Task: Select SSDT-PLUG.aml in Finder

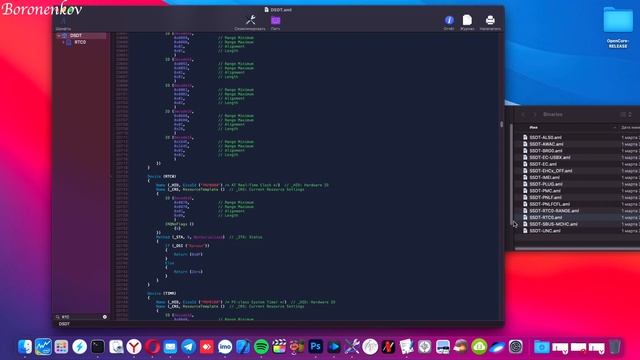Action: tap(546, 184)
